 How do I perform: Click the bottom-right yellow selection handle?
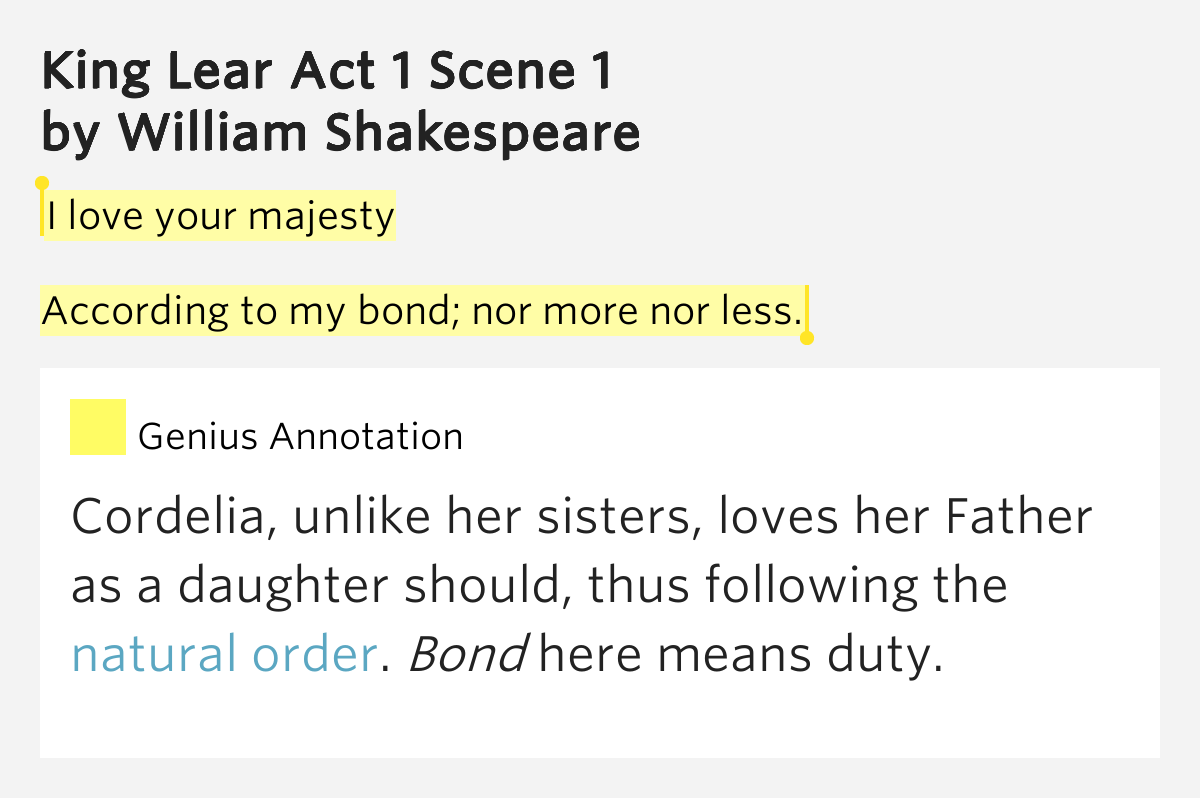[x=807, y=338]
